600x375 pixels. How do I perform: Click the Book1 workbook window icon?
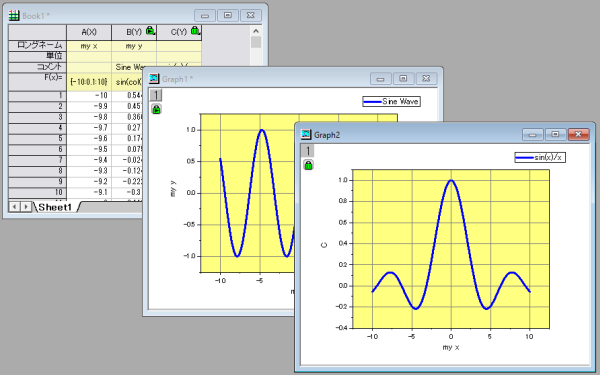pyautogui.click(x=14, y=16)
